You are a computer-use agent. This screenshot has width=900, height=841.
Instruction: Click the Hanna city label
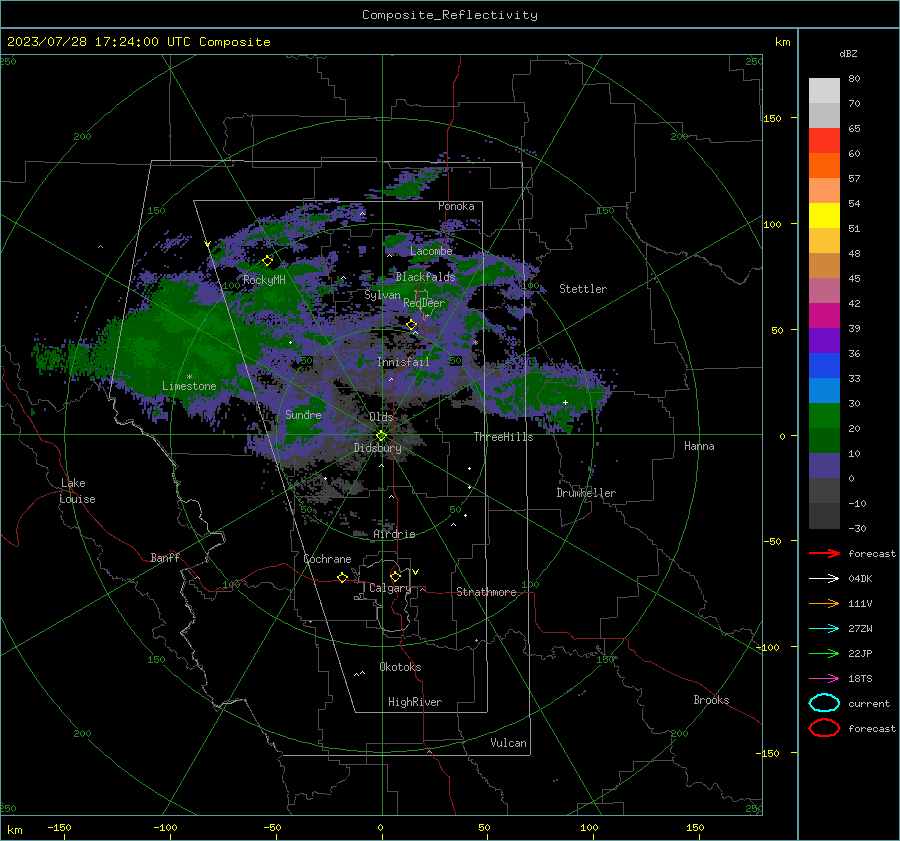pos(699,446)
